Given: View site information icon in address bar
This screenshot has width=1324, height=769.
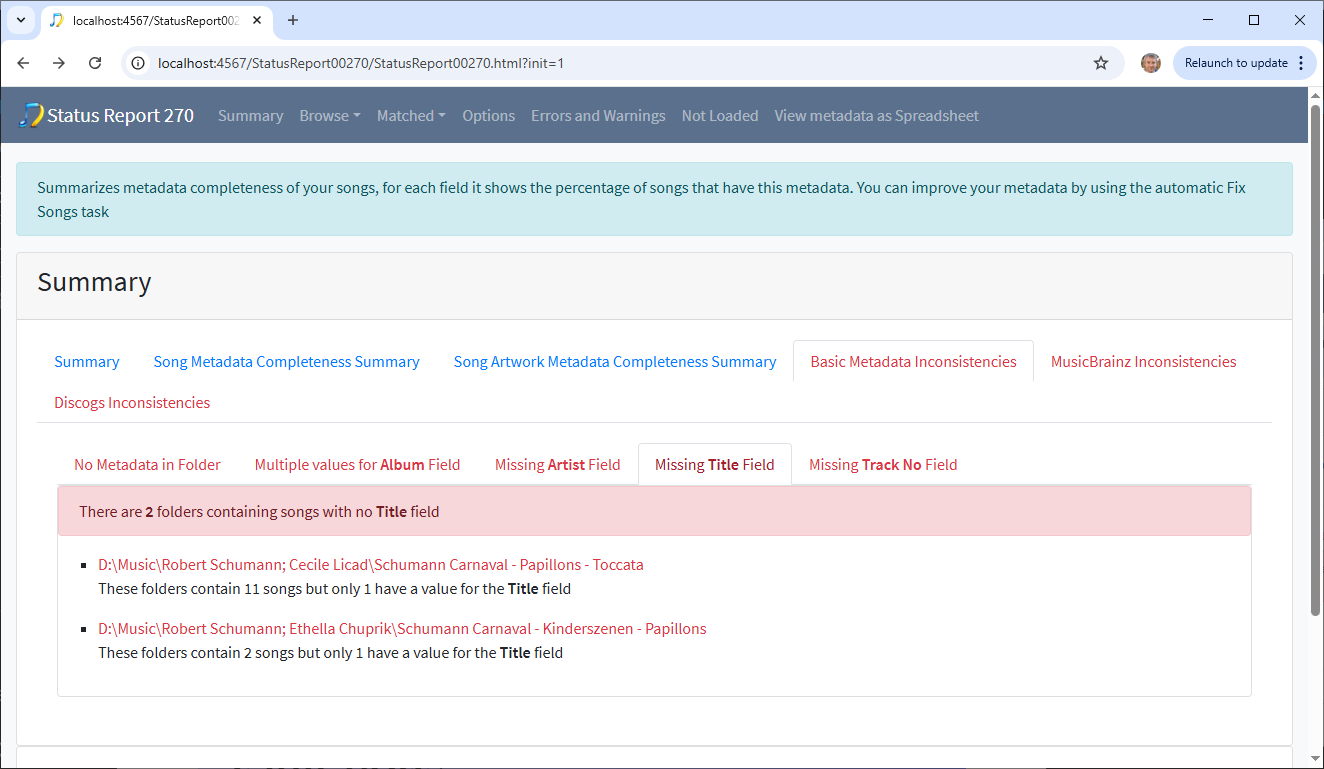Looking at the screenshot, I should (139, 63).
